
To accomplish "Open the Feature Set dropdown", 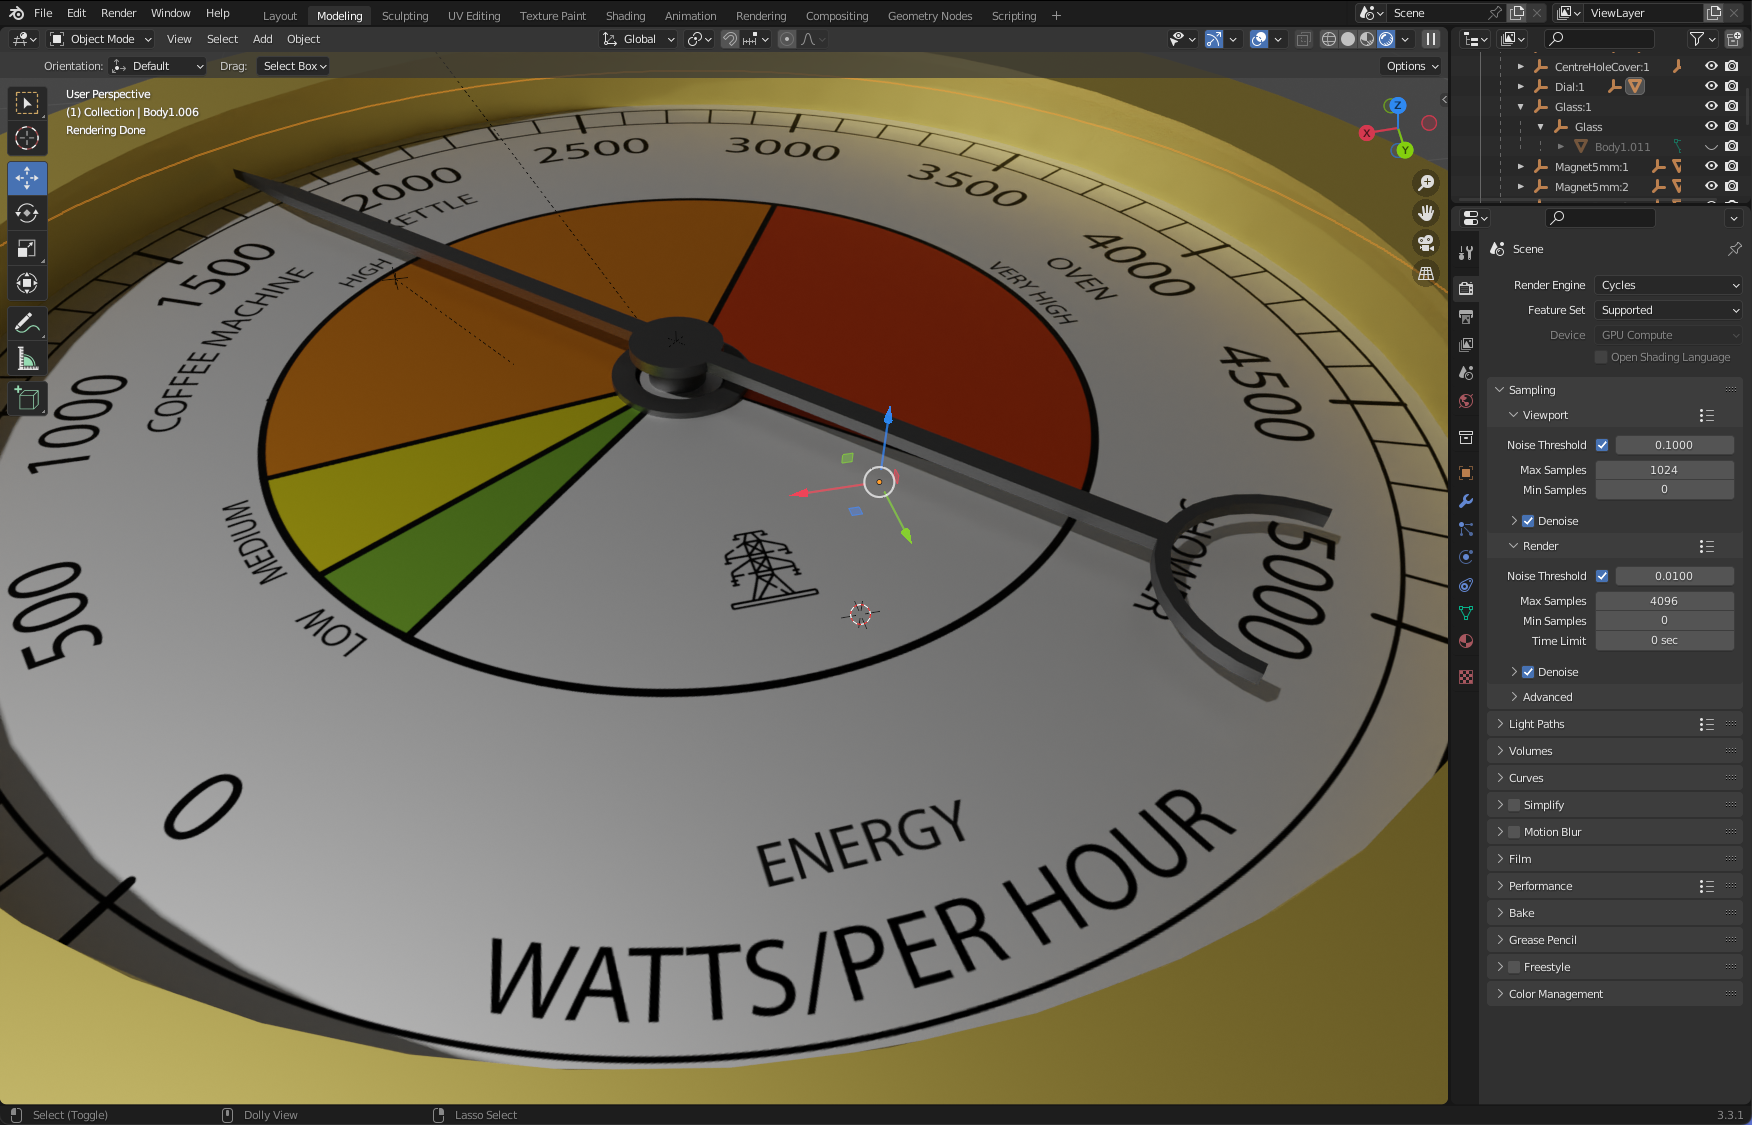I will [x=1669, y=310].
